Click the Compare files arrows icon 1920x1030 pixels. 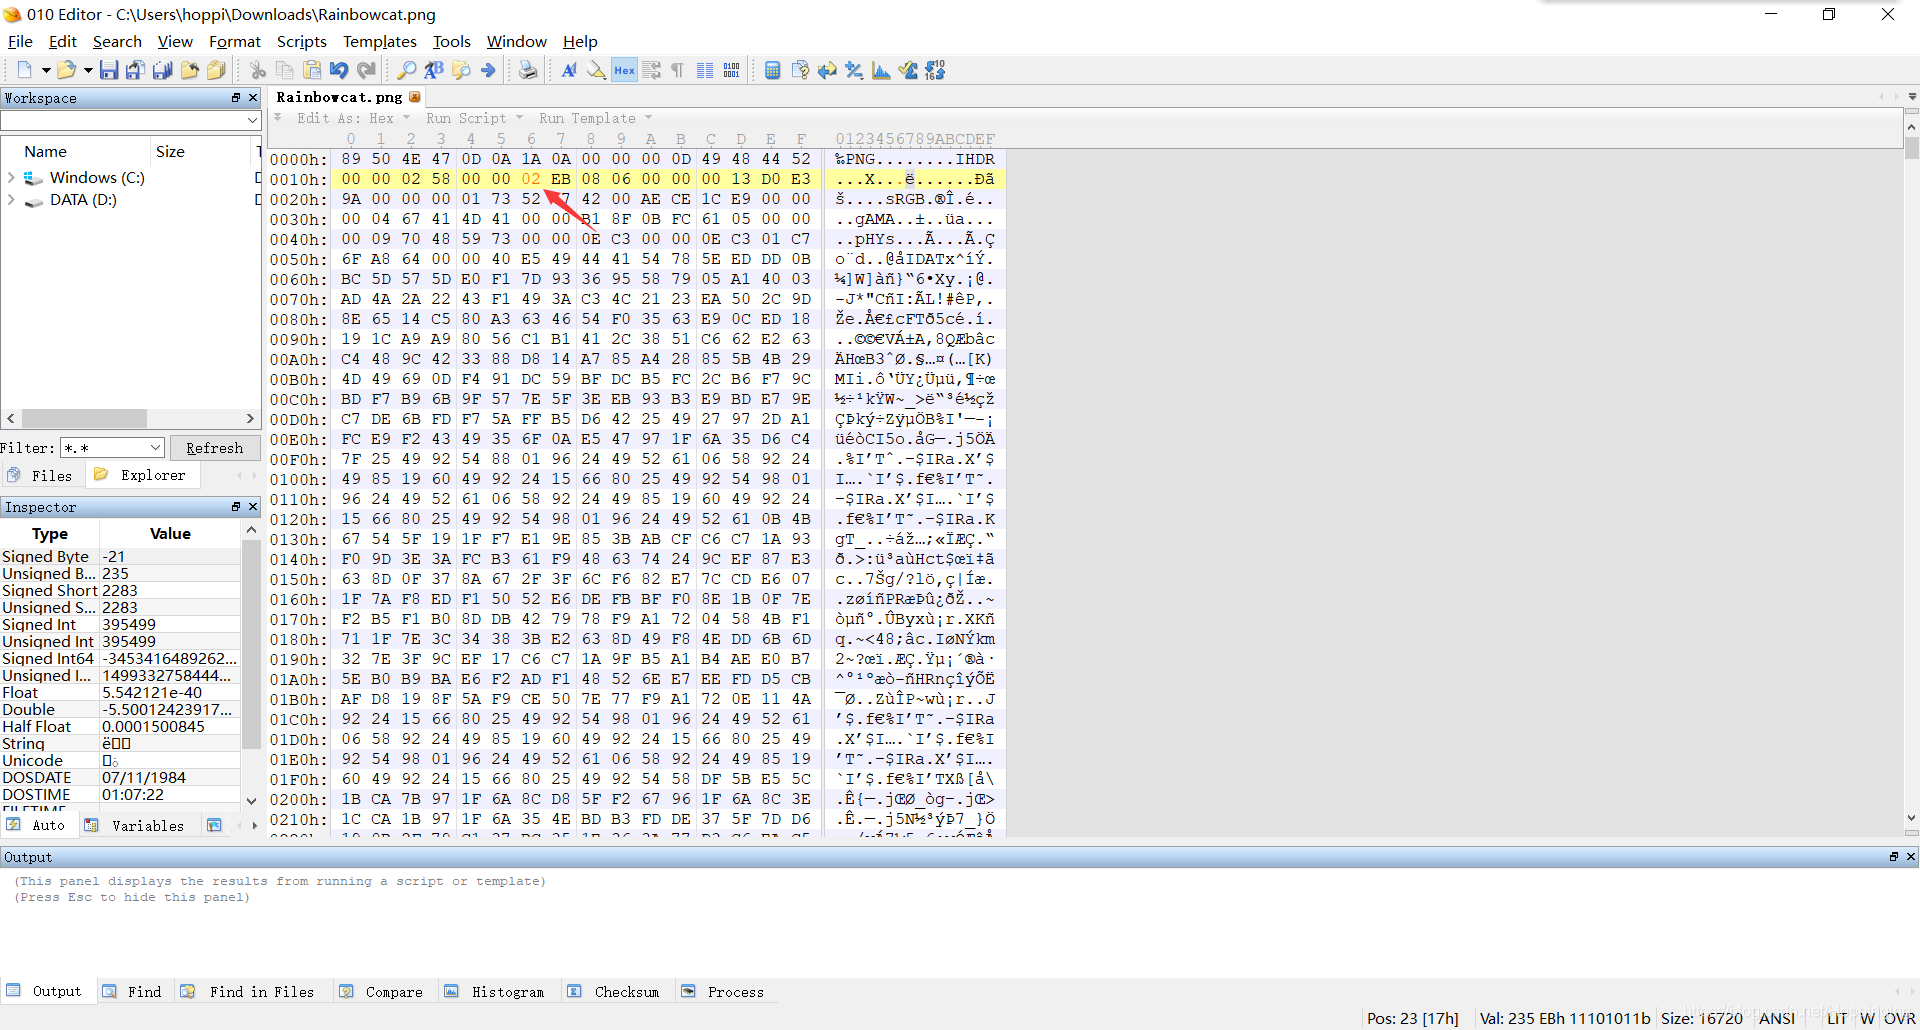click(x=827, y=70)
